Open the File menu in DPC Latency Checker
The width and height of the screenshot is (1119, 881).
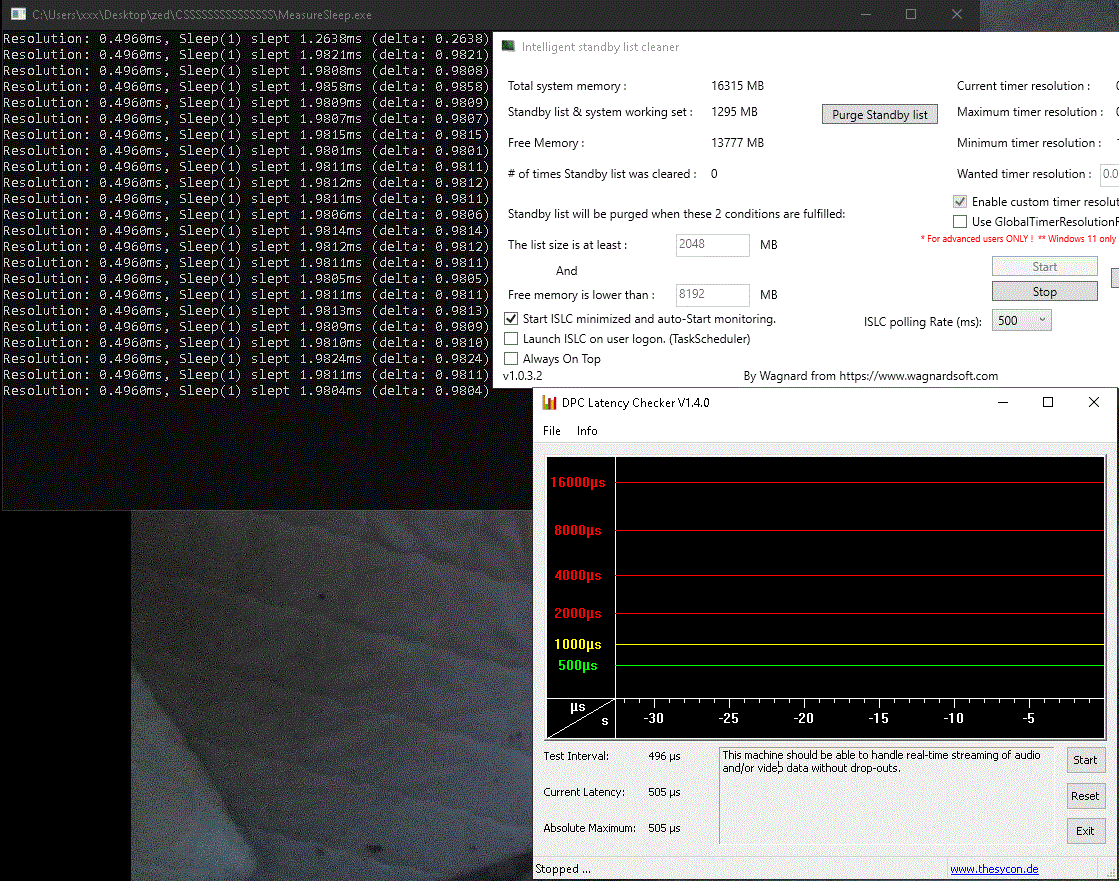point(552,431)
